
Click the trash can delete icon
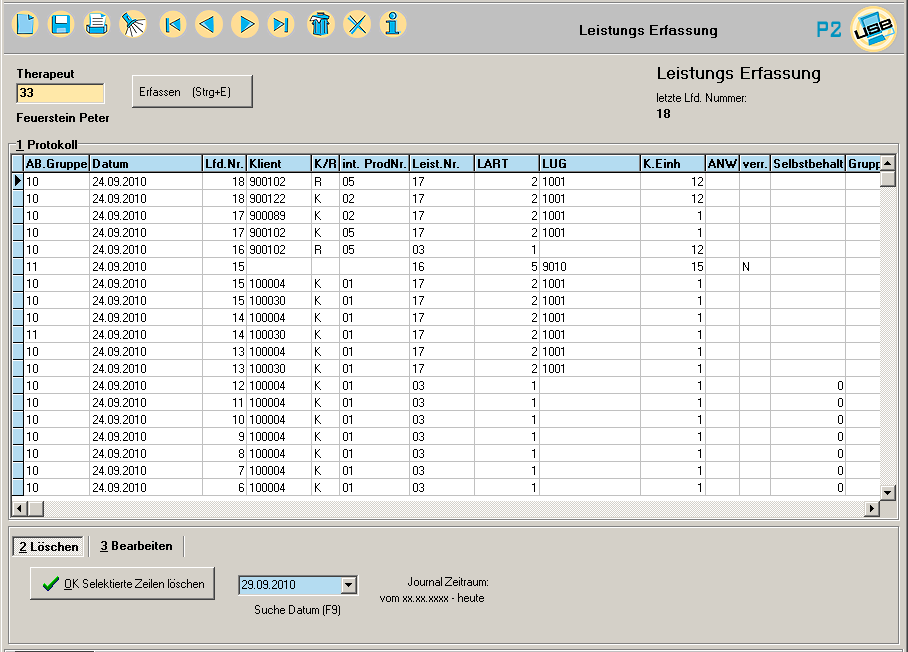[x=320, y=24]
